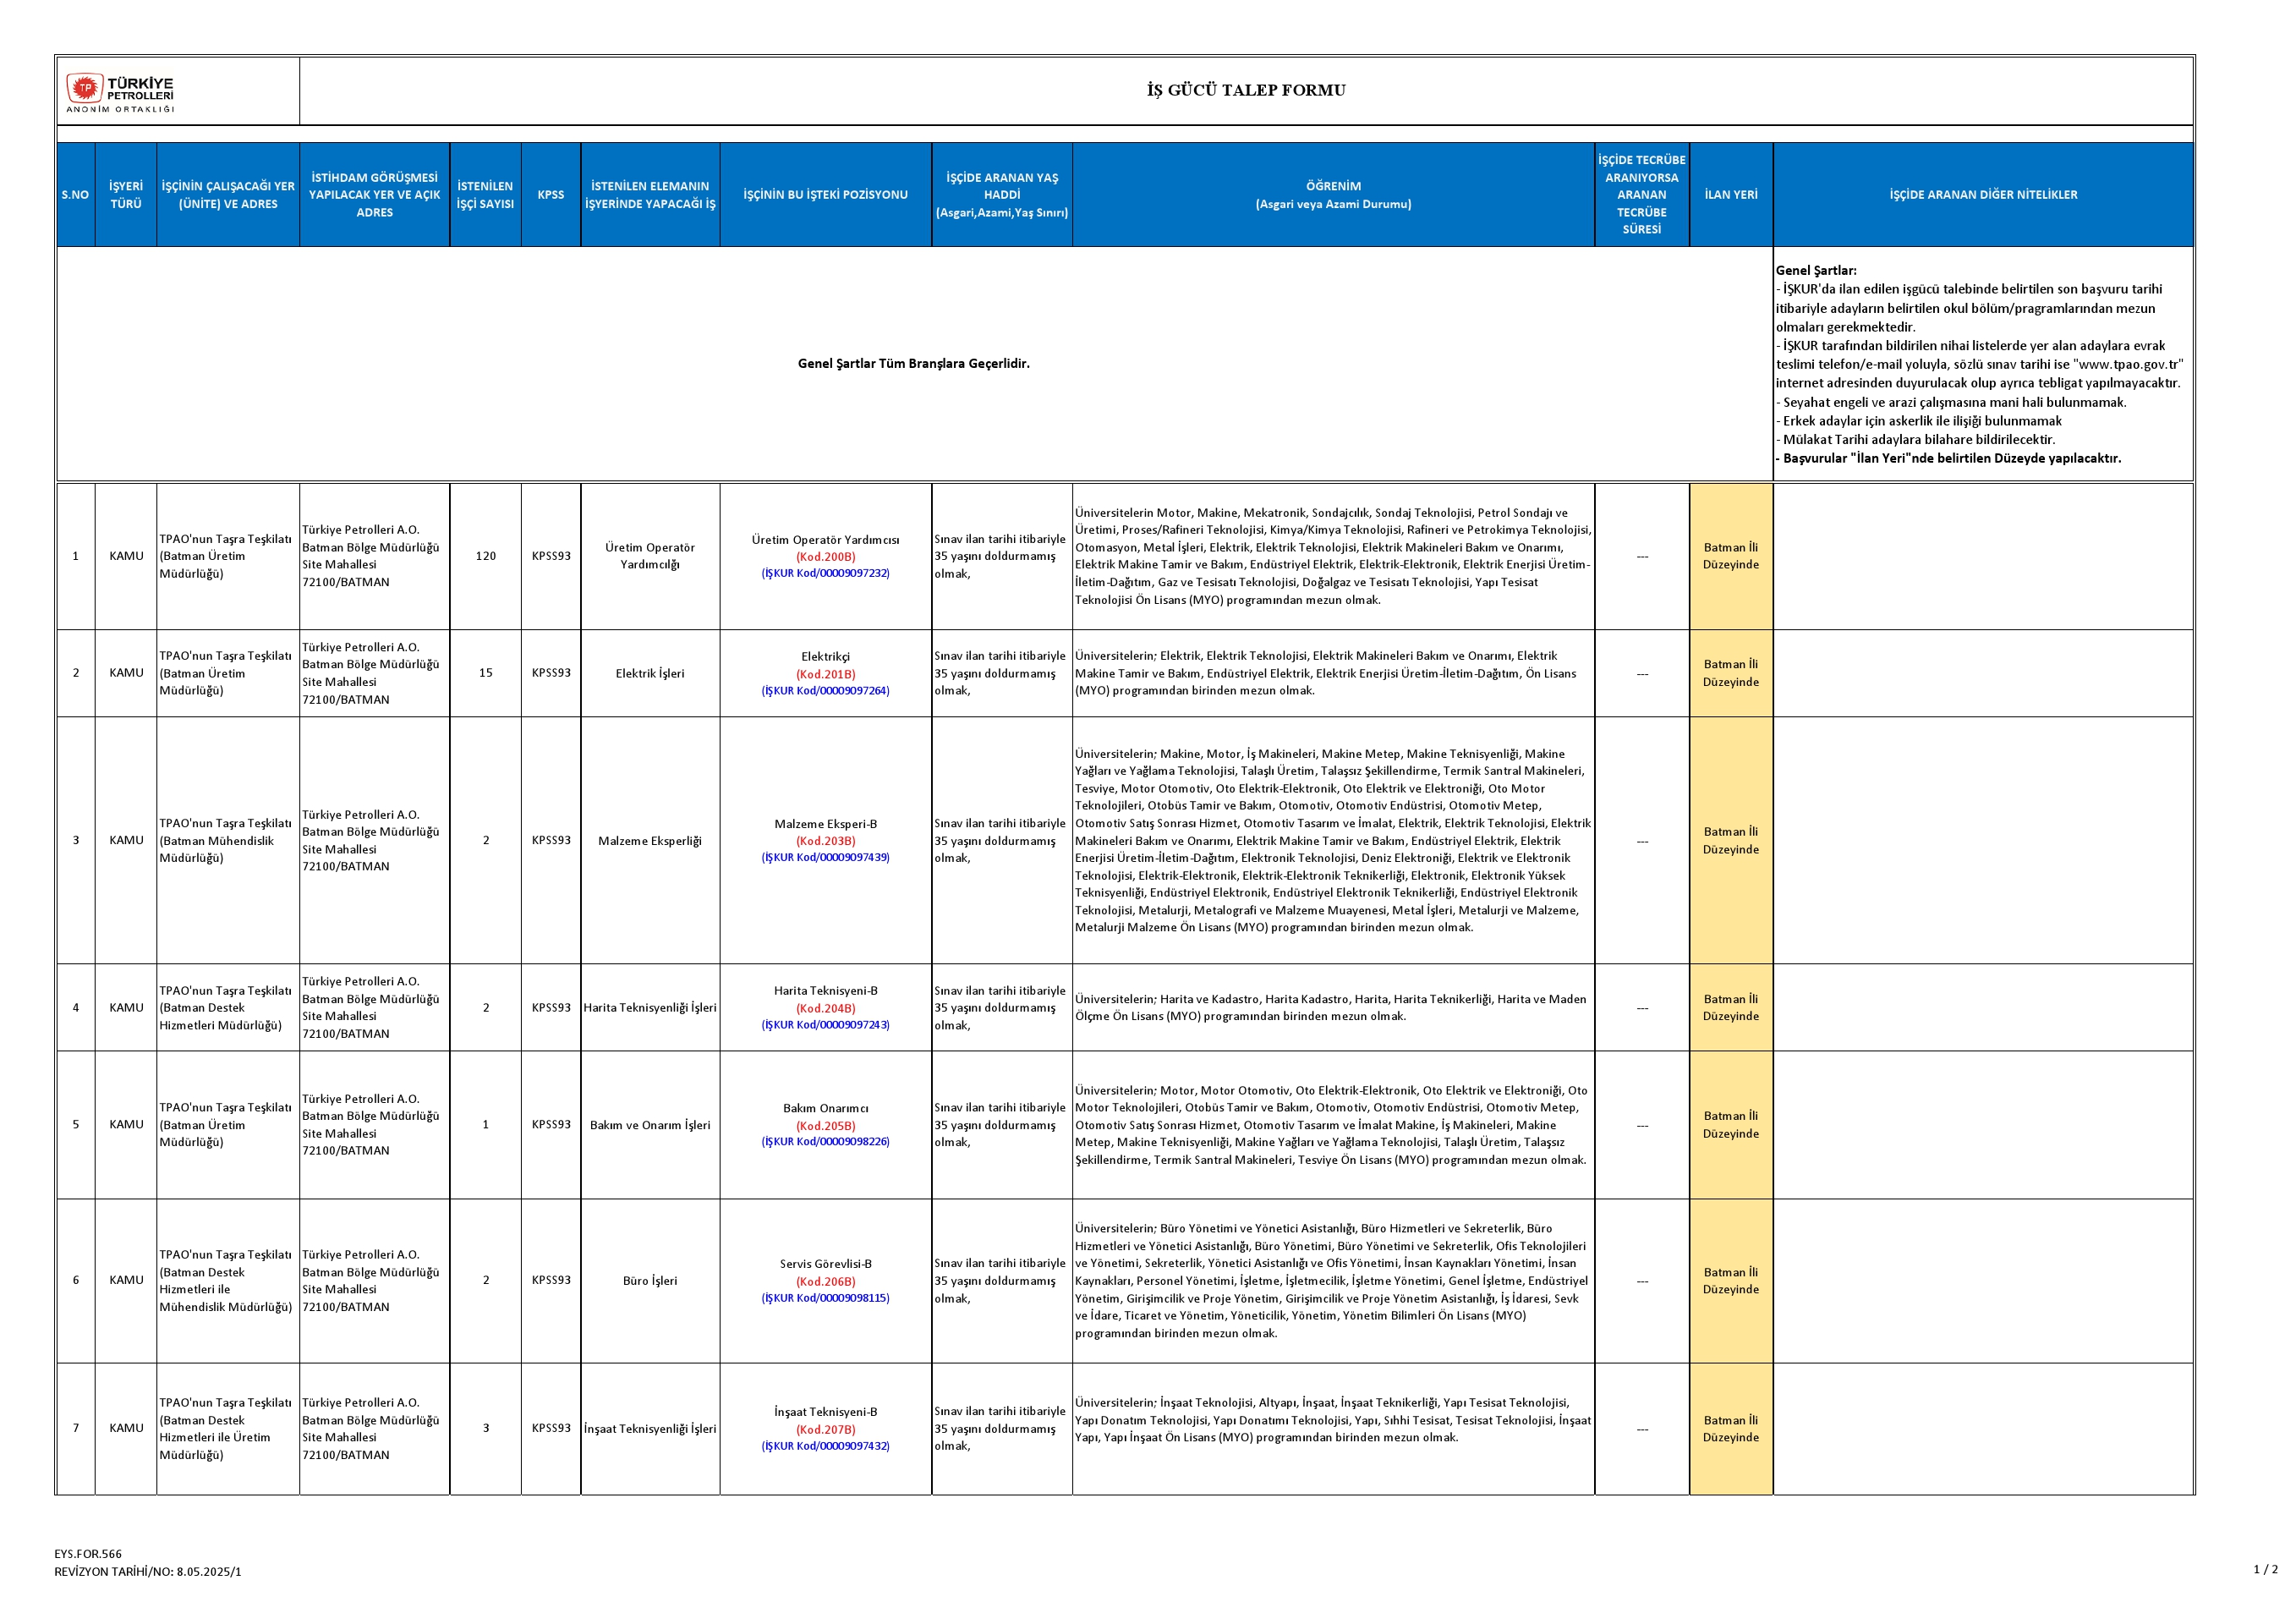Image resolution: width=2296 pixels, height=1624 pixels.
Task: Open İŞKUR Kod/00009097264 link
Action: (825, 691)
